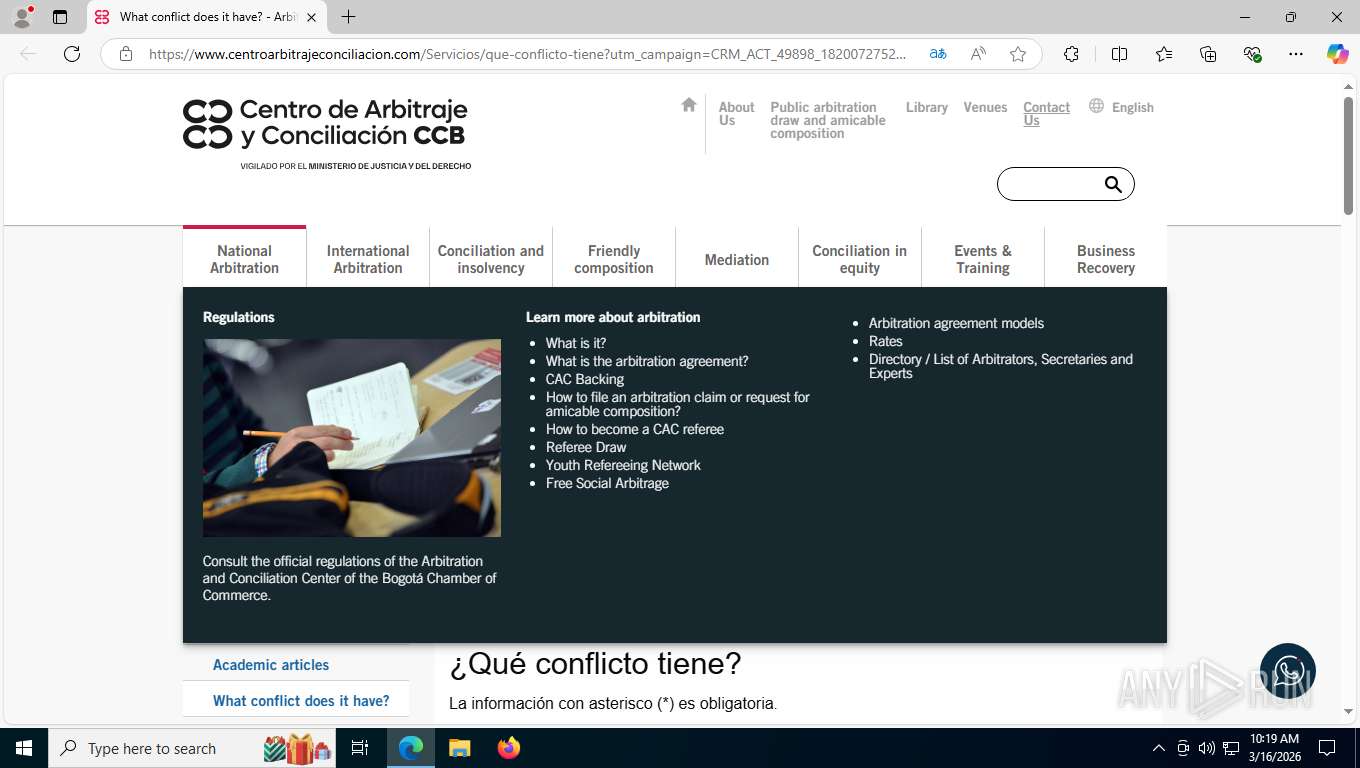Click the home icon in top navigation
This screenshot has width=1360, height=768.
(x=688, y=104)
